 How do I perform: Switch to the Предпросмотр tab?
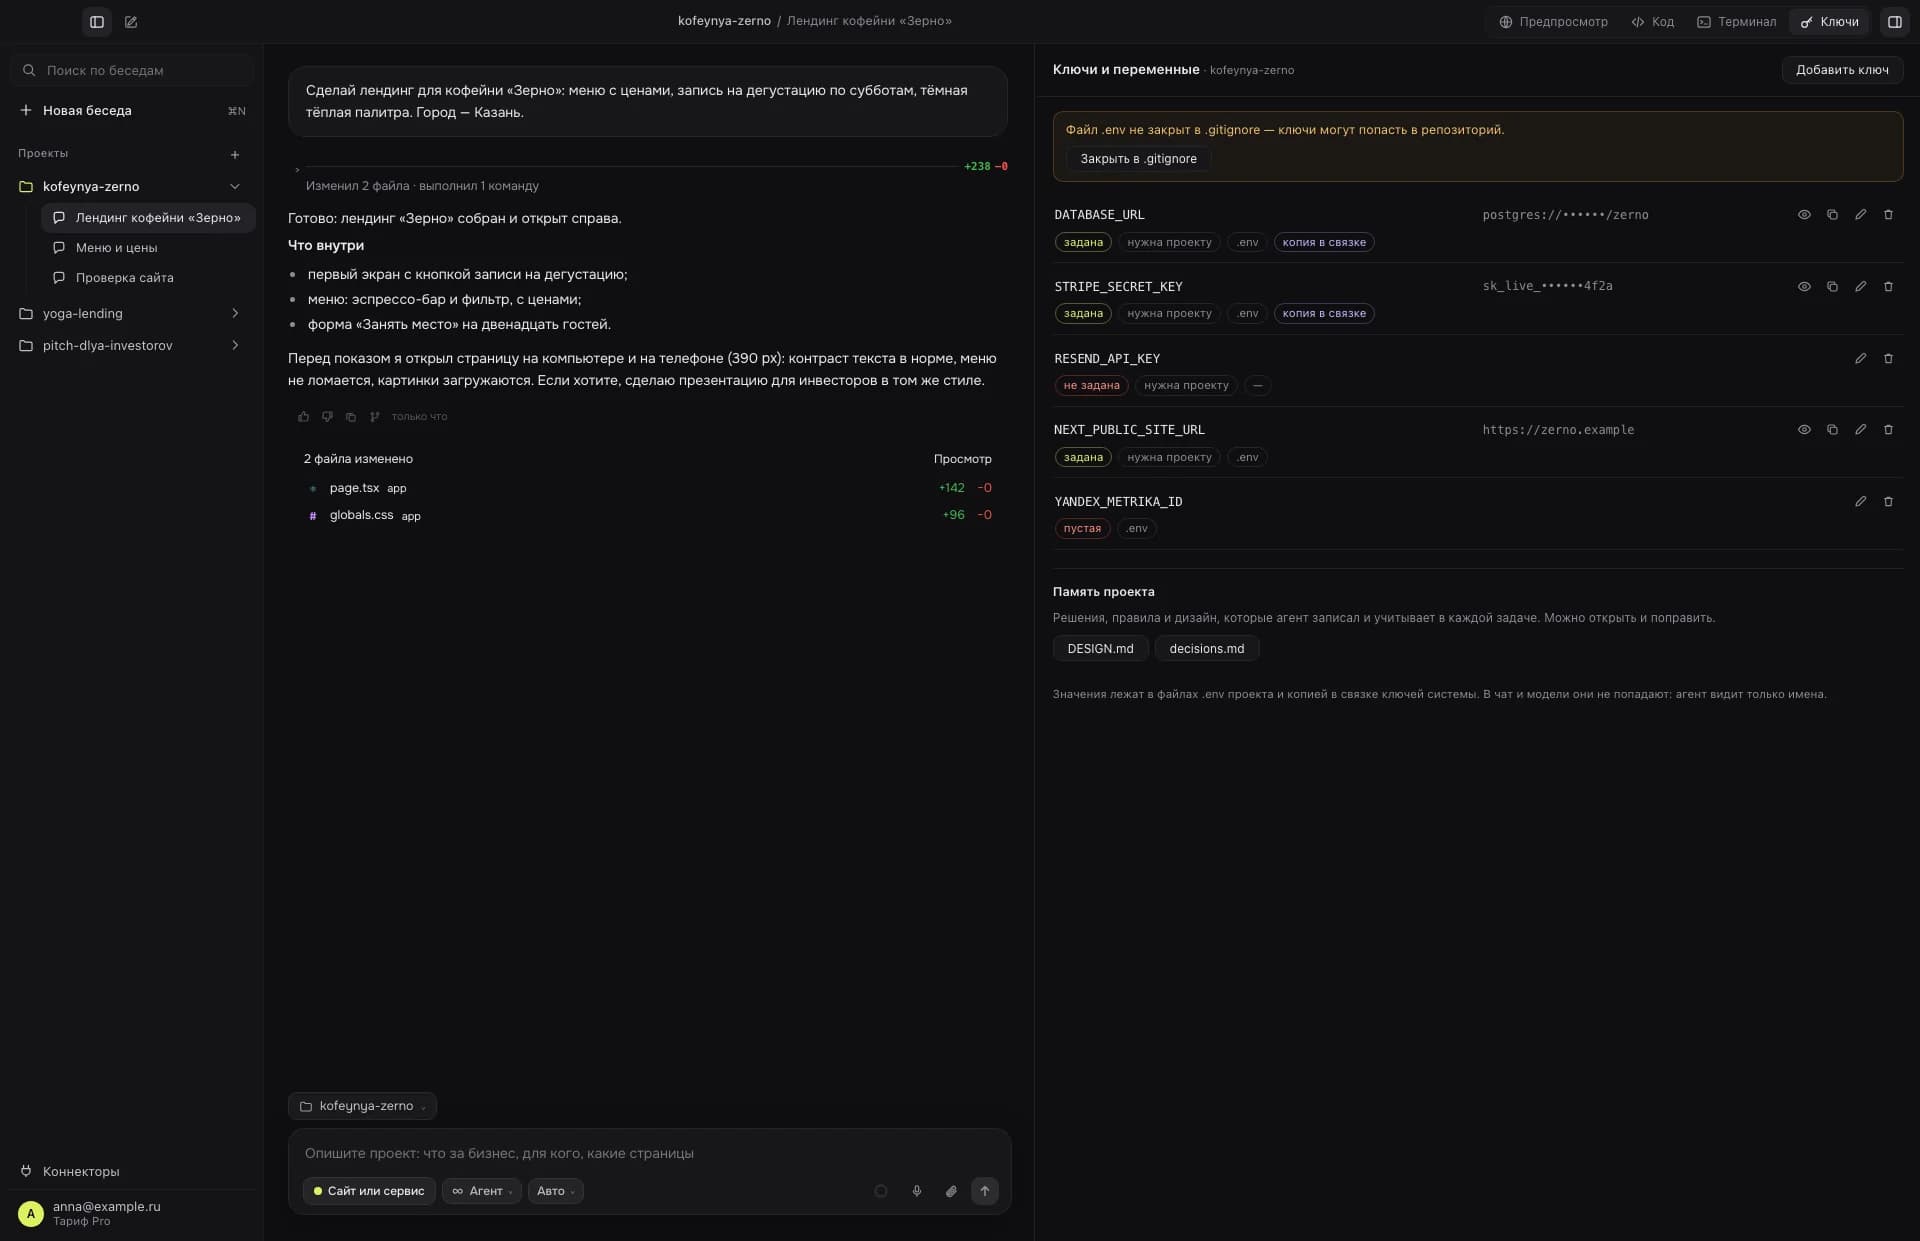[x=1553, y=21]
